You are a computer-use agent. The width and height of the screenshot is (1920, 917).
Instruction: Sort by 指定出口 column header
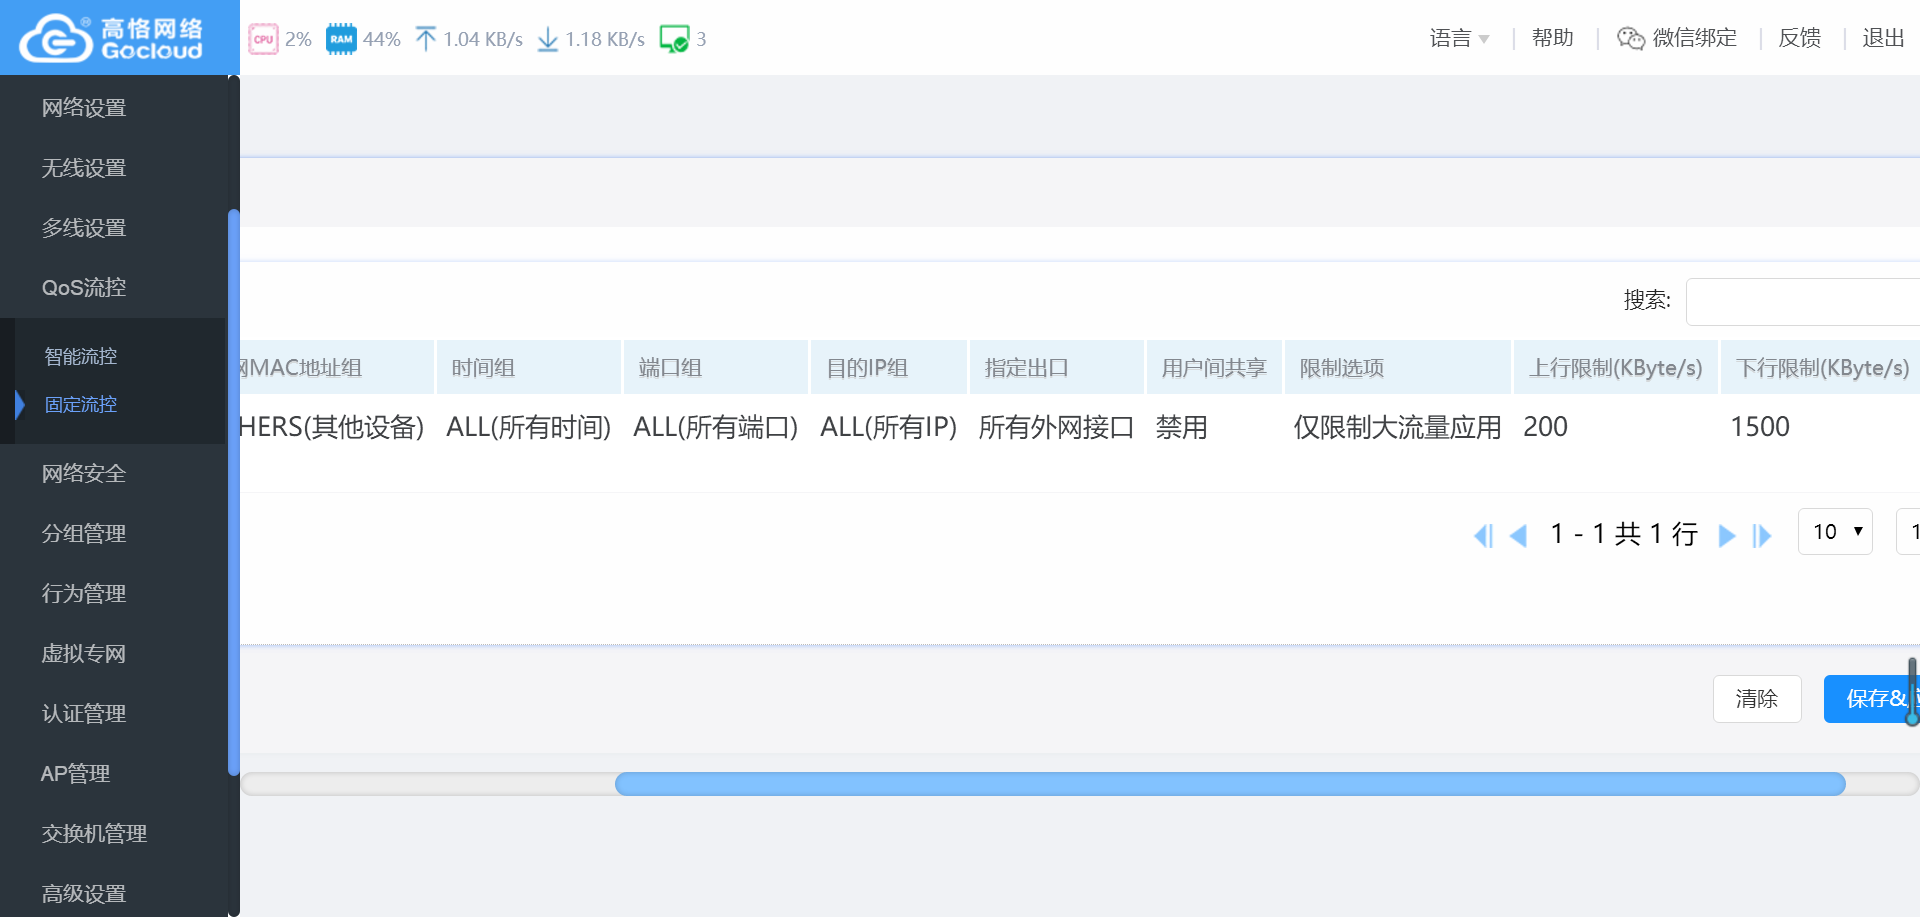[x=1057, y=367]
